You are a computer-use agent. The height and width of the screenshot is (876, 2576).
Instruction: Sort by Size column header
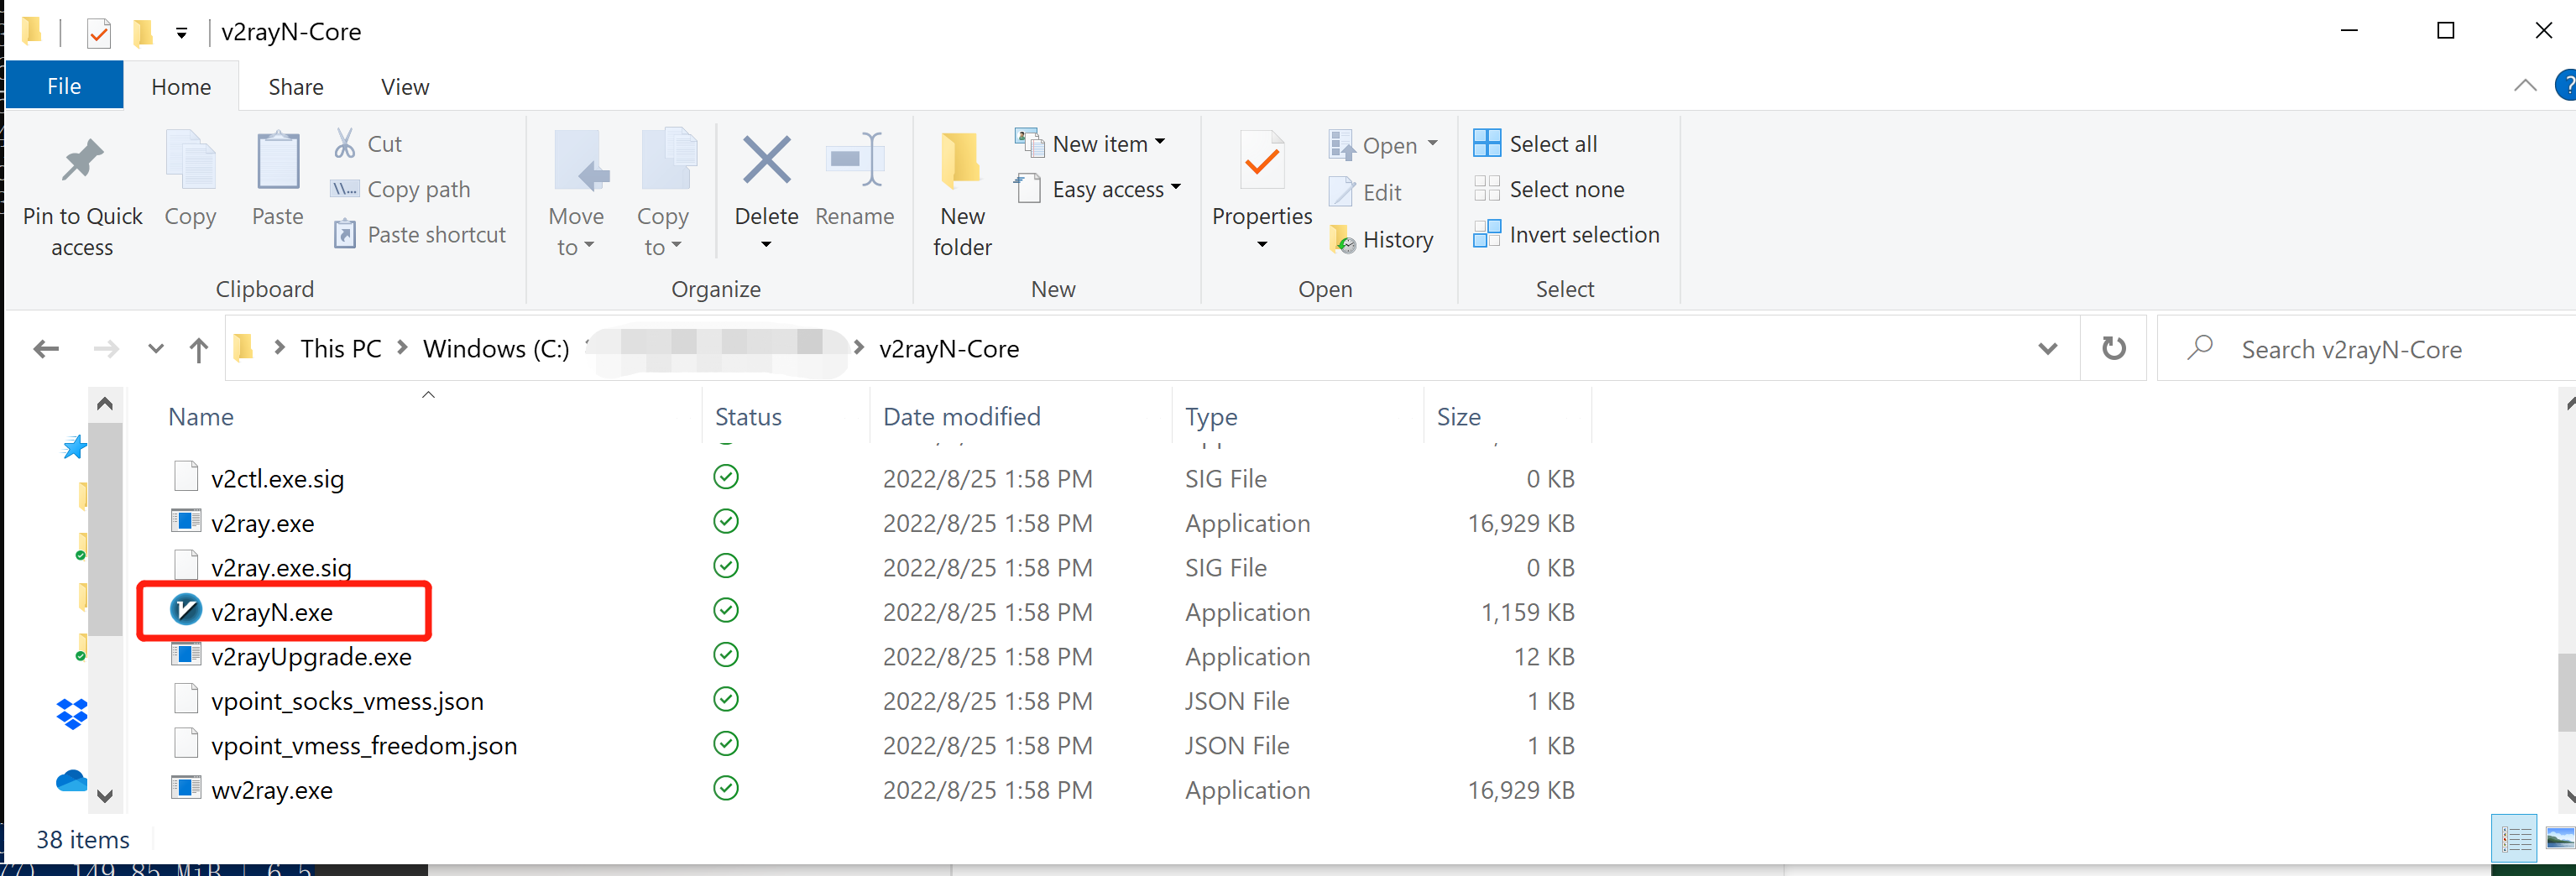point(1458,416)
